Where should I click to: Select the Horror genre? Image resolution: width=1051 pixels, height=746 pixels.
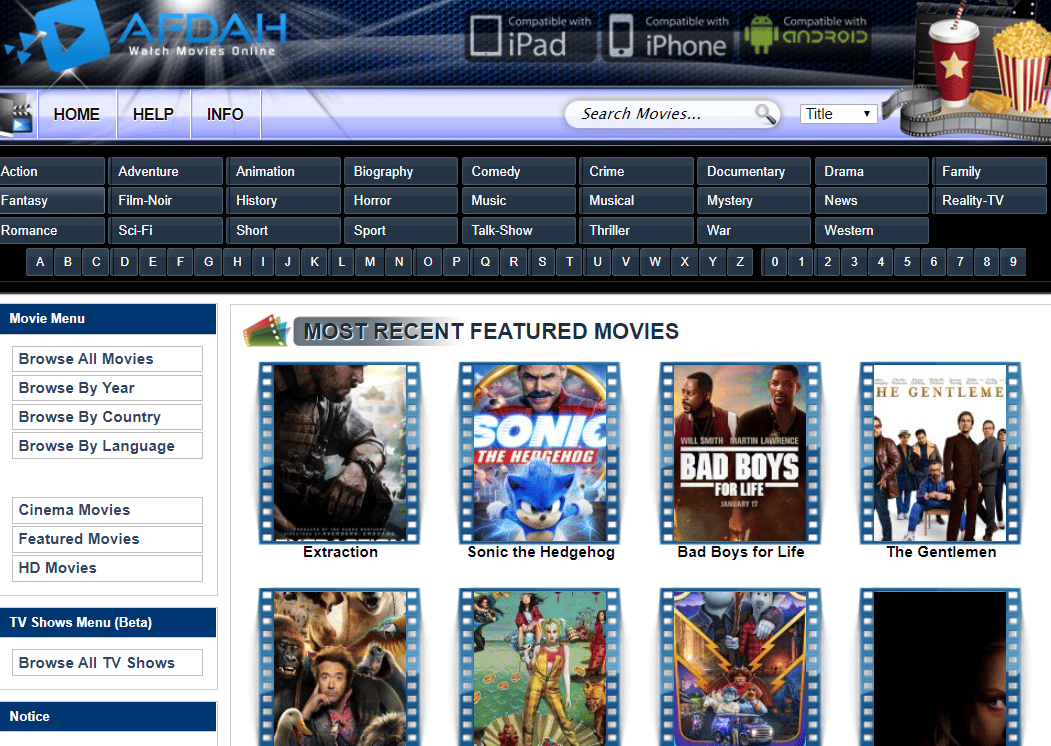coord(401,200)
